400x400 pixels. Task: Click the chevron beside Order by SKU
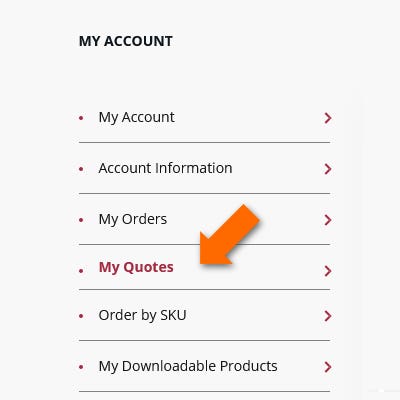[328, 316]
